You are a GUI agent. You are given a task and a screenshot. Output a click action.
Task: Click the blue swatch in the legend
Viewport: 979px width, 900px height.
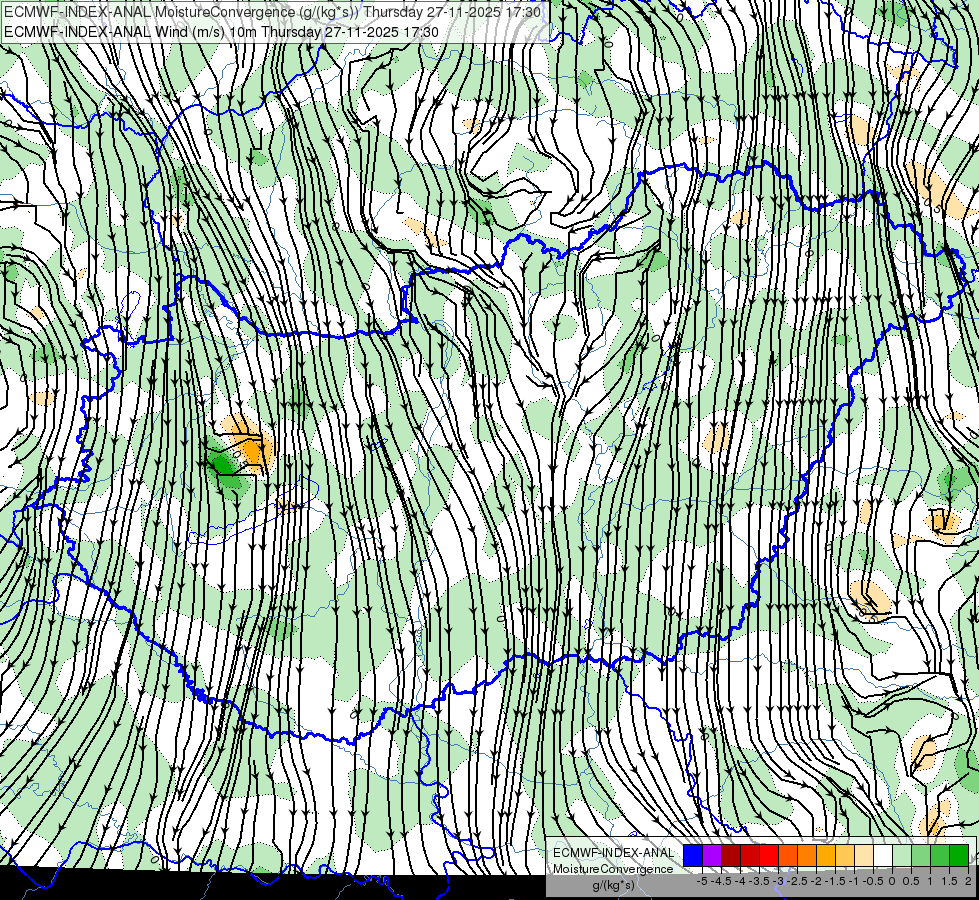(x=693, y=855)
